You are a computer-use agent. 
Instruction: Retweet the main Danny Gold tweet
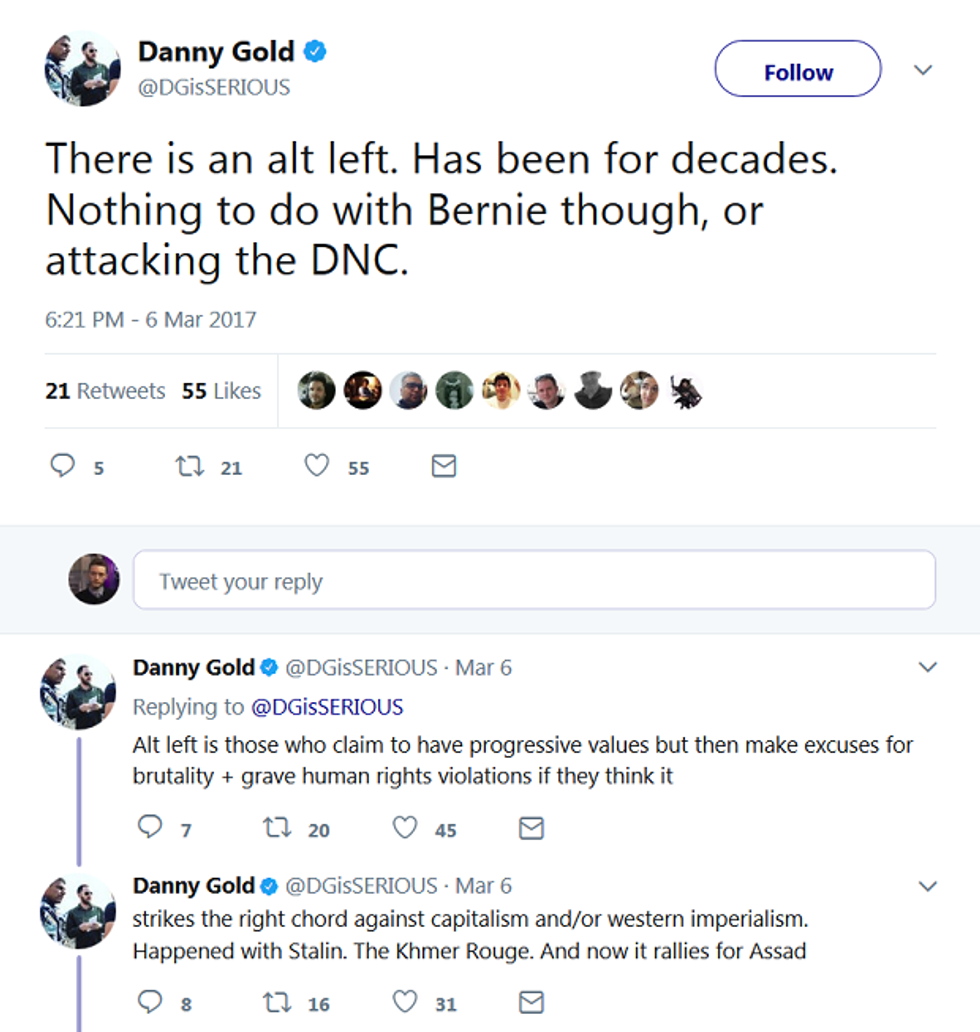click(188, 466)
